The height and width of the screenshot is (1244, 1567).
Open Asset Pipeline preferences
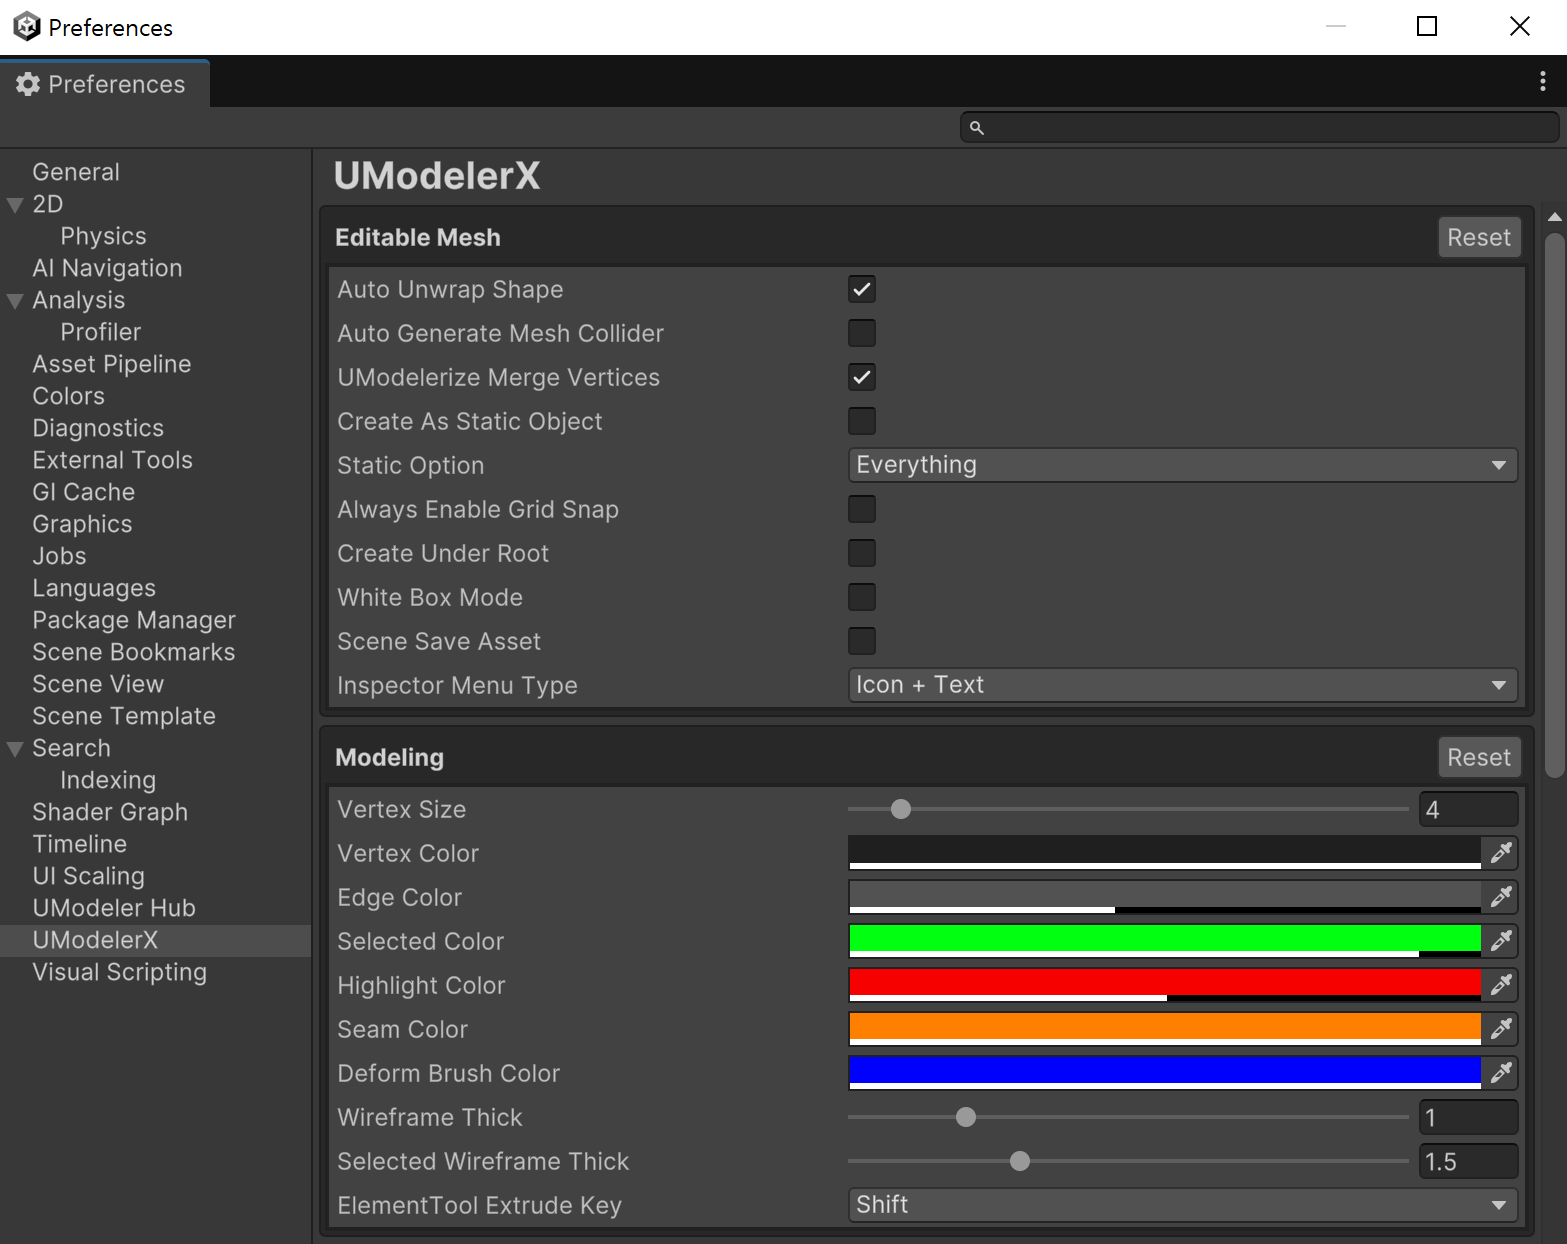[111, 364]
